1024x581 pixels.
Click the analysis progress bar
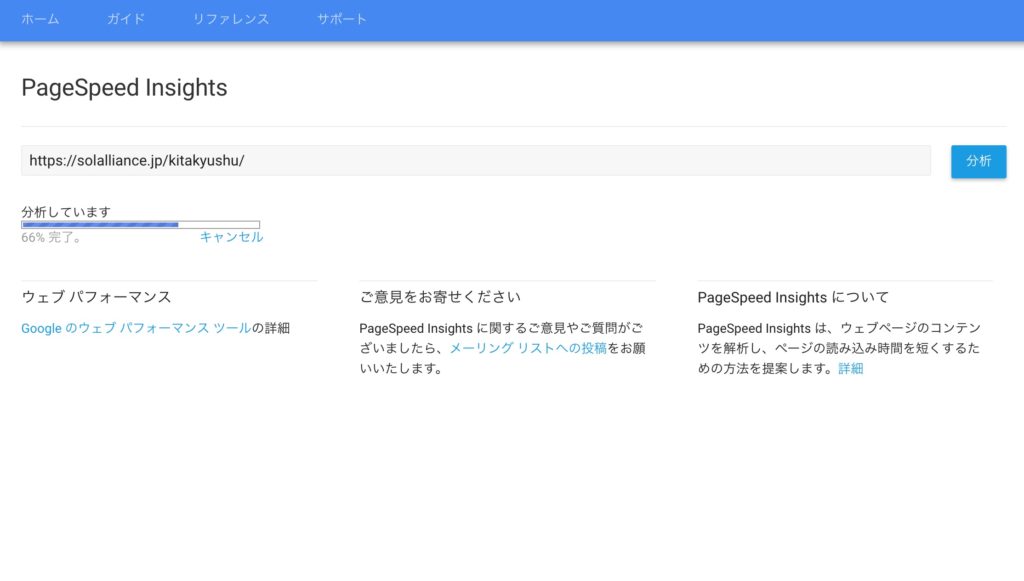pos(140,225)
